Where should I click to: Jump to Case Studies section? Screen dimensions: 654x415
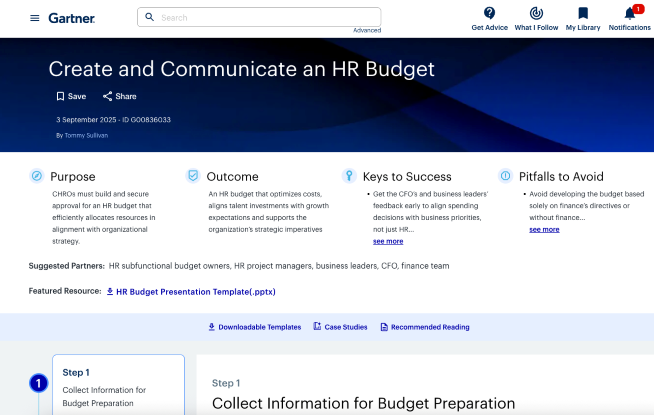340,327
